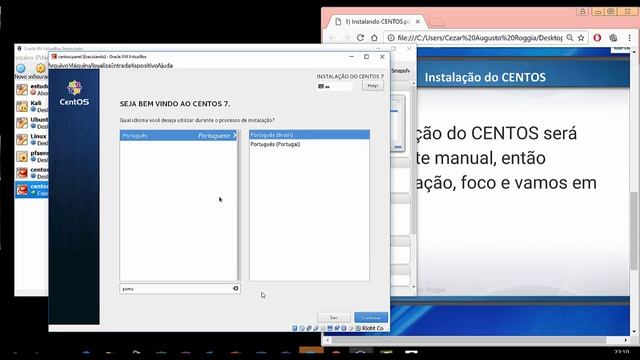Open the Ajuda menu in VM window
640x360 pixels.
pos(165,66)
